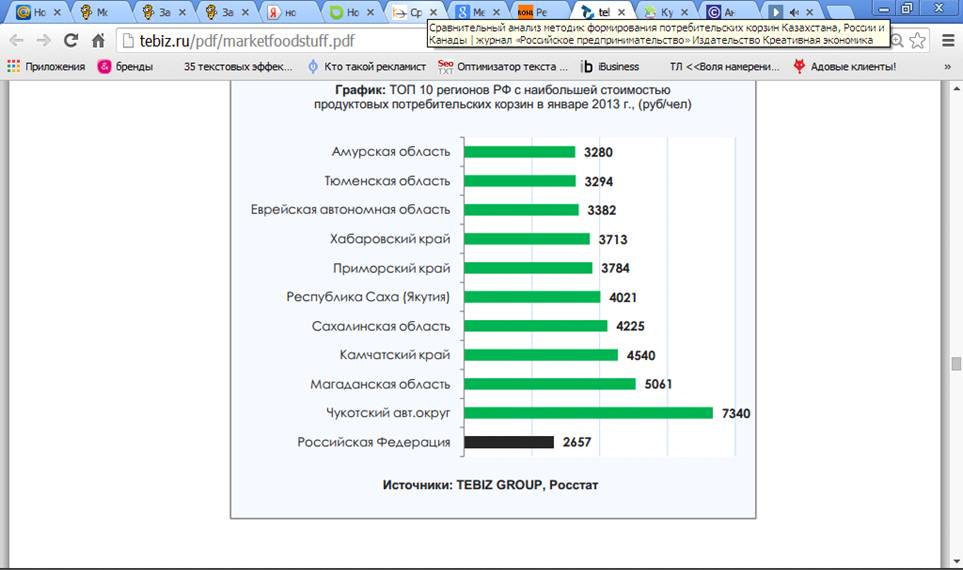Click the 4540 value label
963x570 pixels.
tap(641, 355)
